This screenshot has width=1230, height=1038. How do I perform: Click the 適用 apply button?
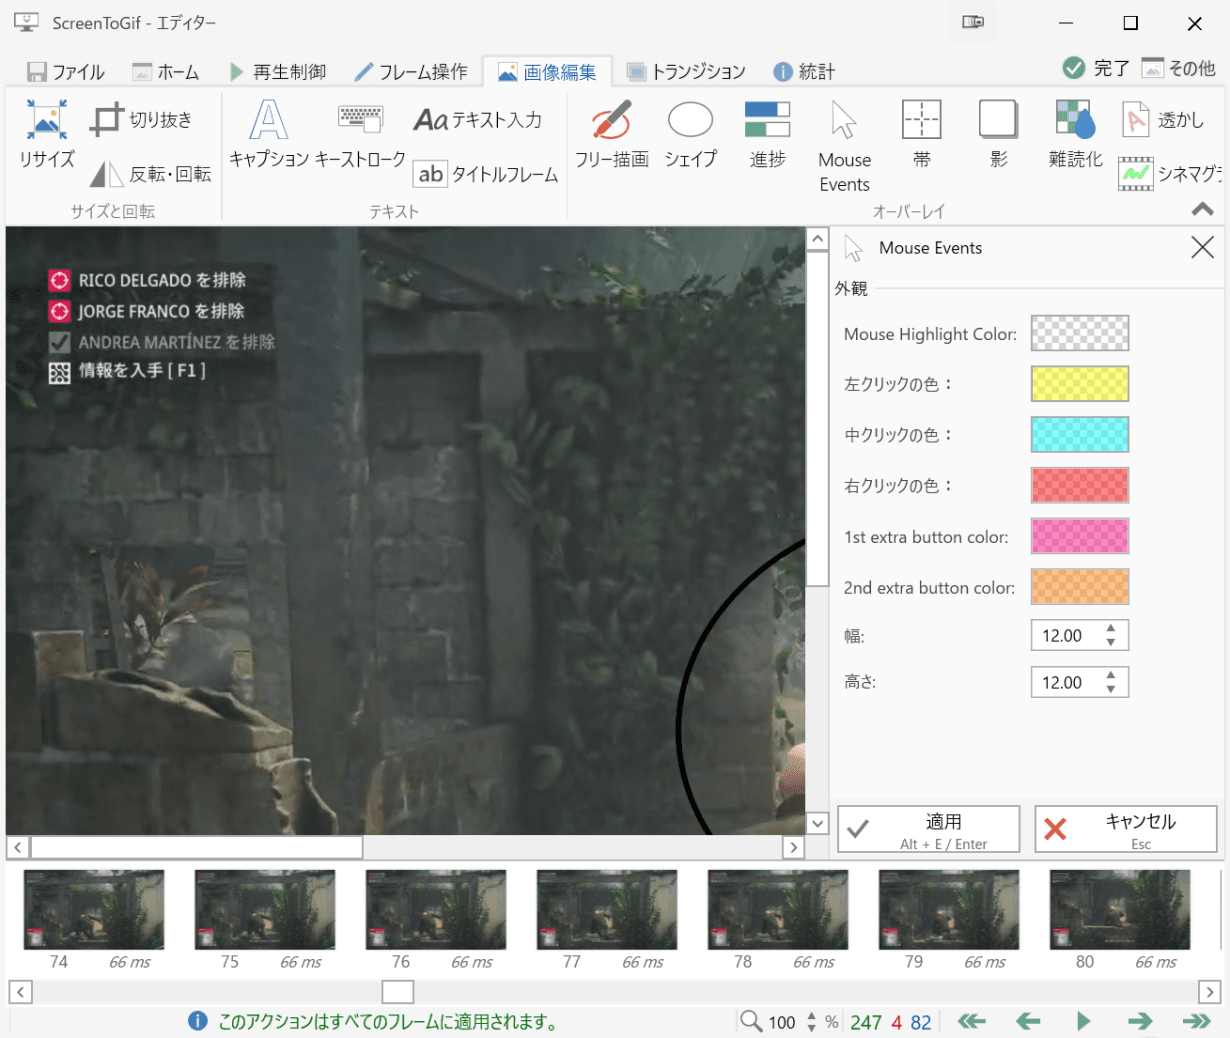click(928, 829)
